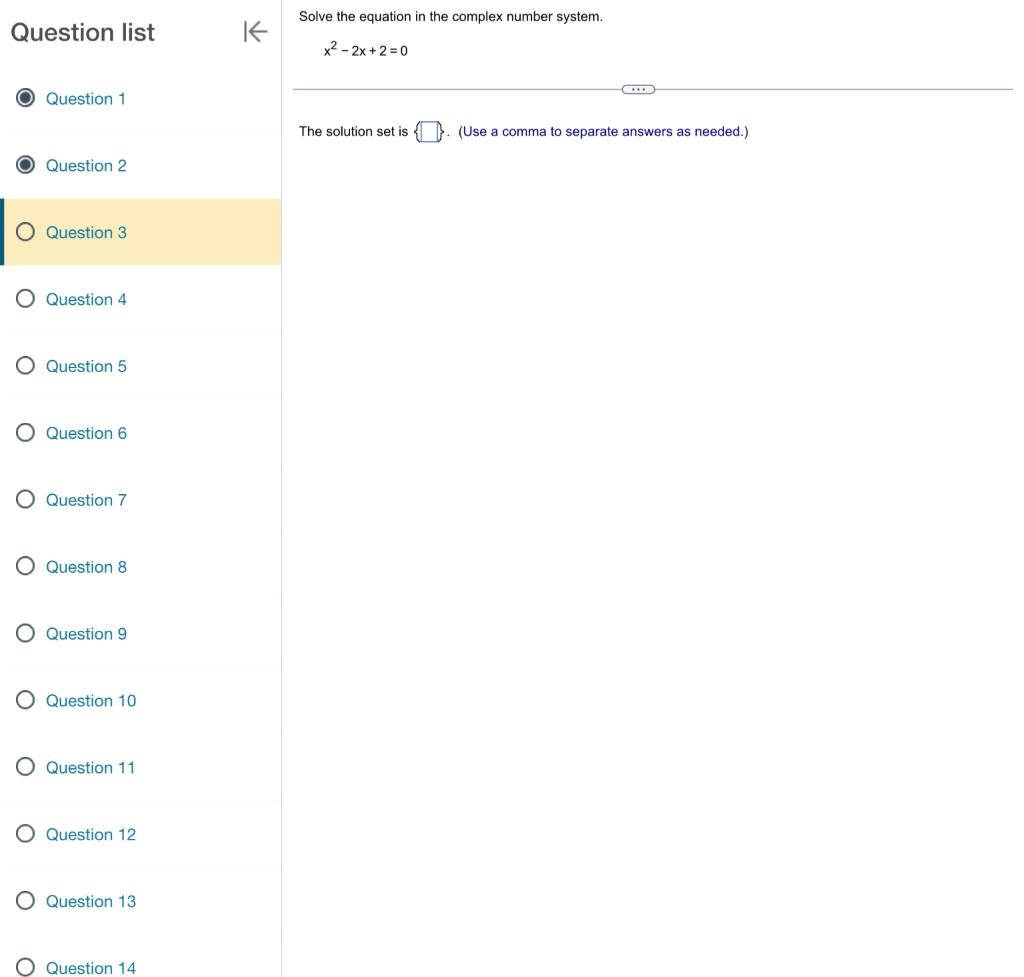
Task: Go to Question 13
Action: click(90, 901)
